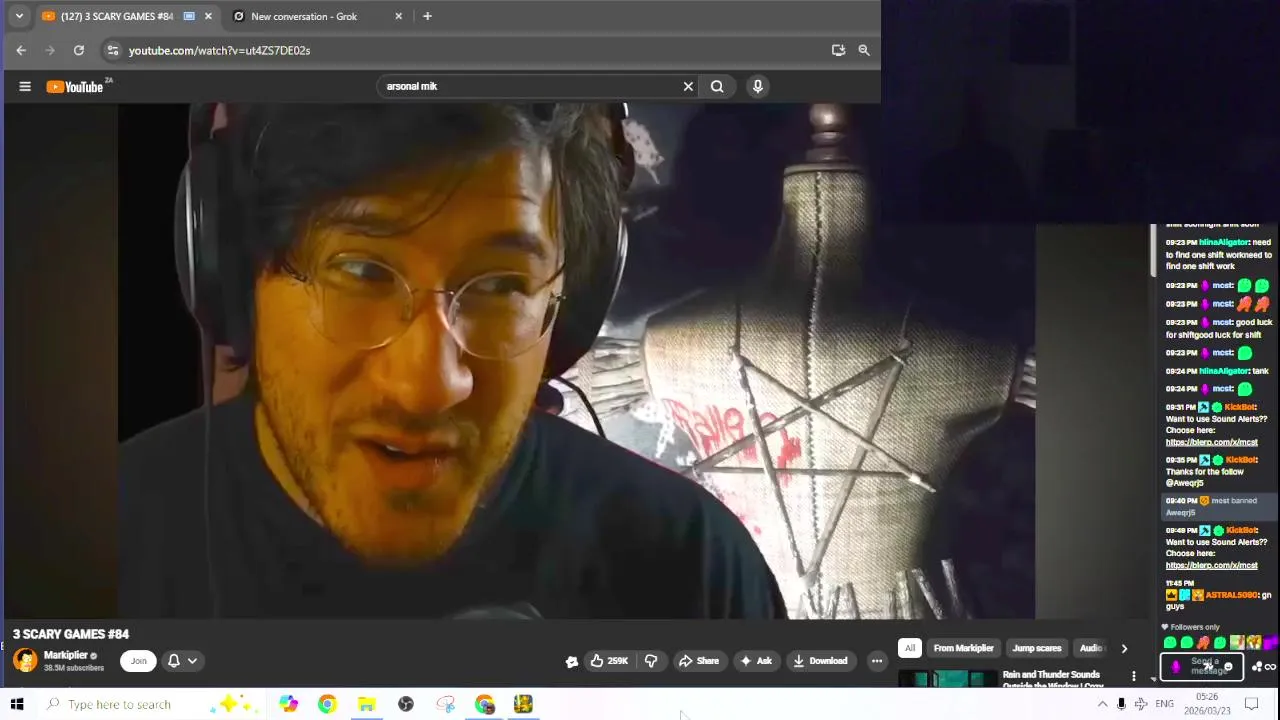Image resolution: width=1280 pixels, height=720 pixels.
Task: Close the Grok tab
Action: coord(399,16)
